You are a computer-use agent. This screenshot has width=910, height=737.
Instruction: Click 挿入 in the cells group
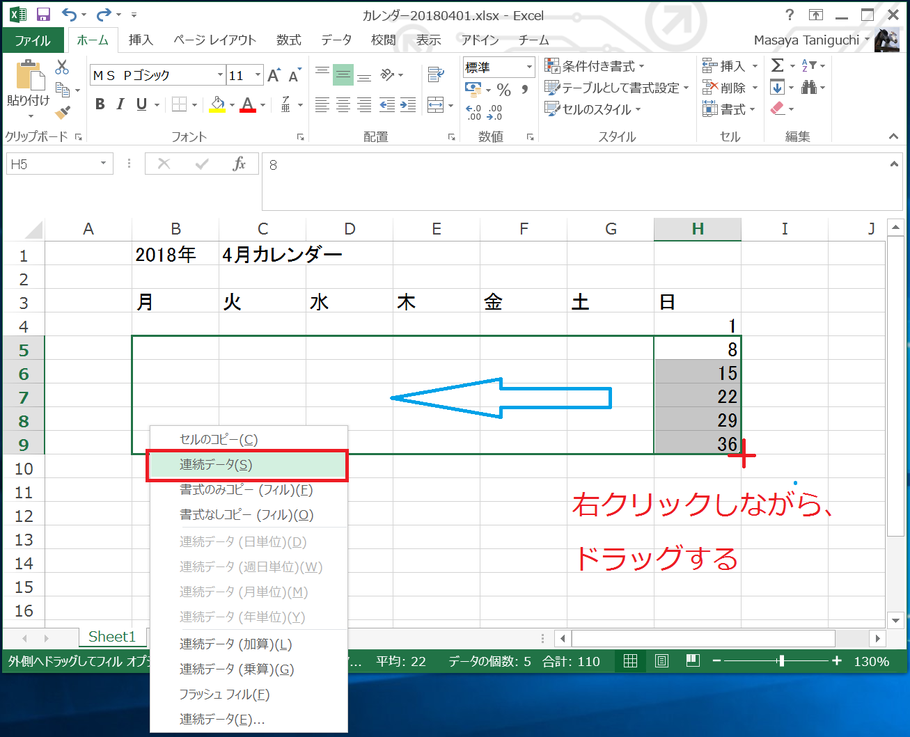[x=730, y=66]
